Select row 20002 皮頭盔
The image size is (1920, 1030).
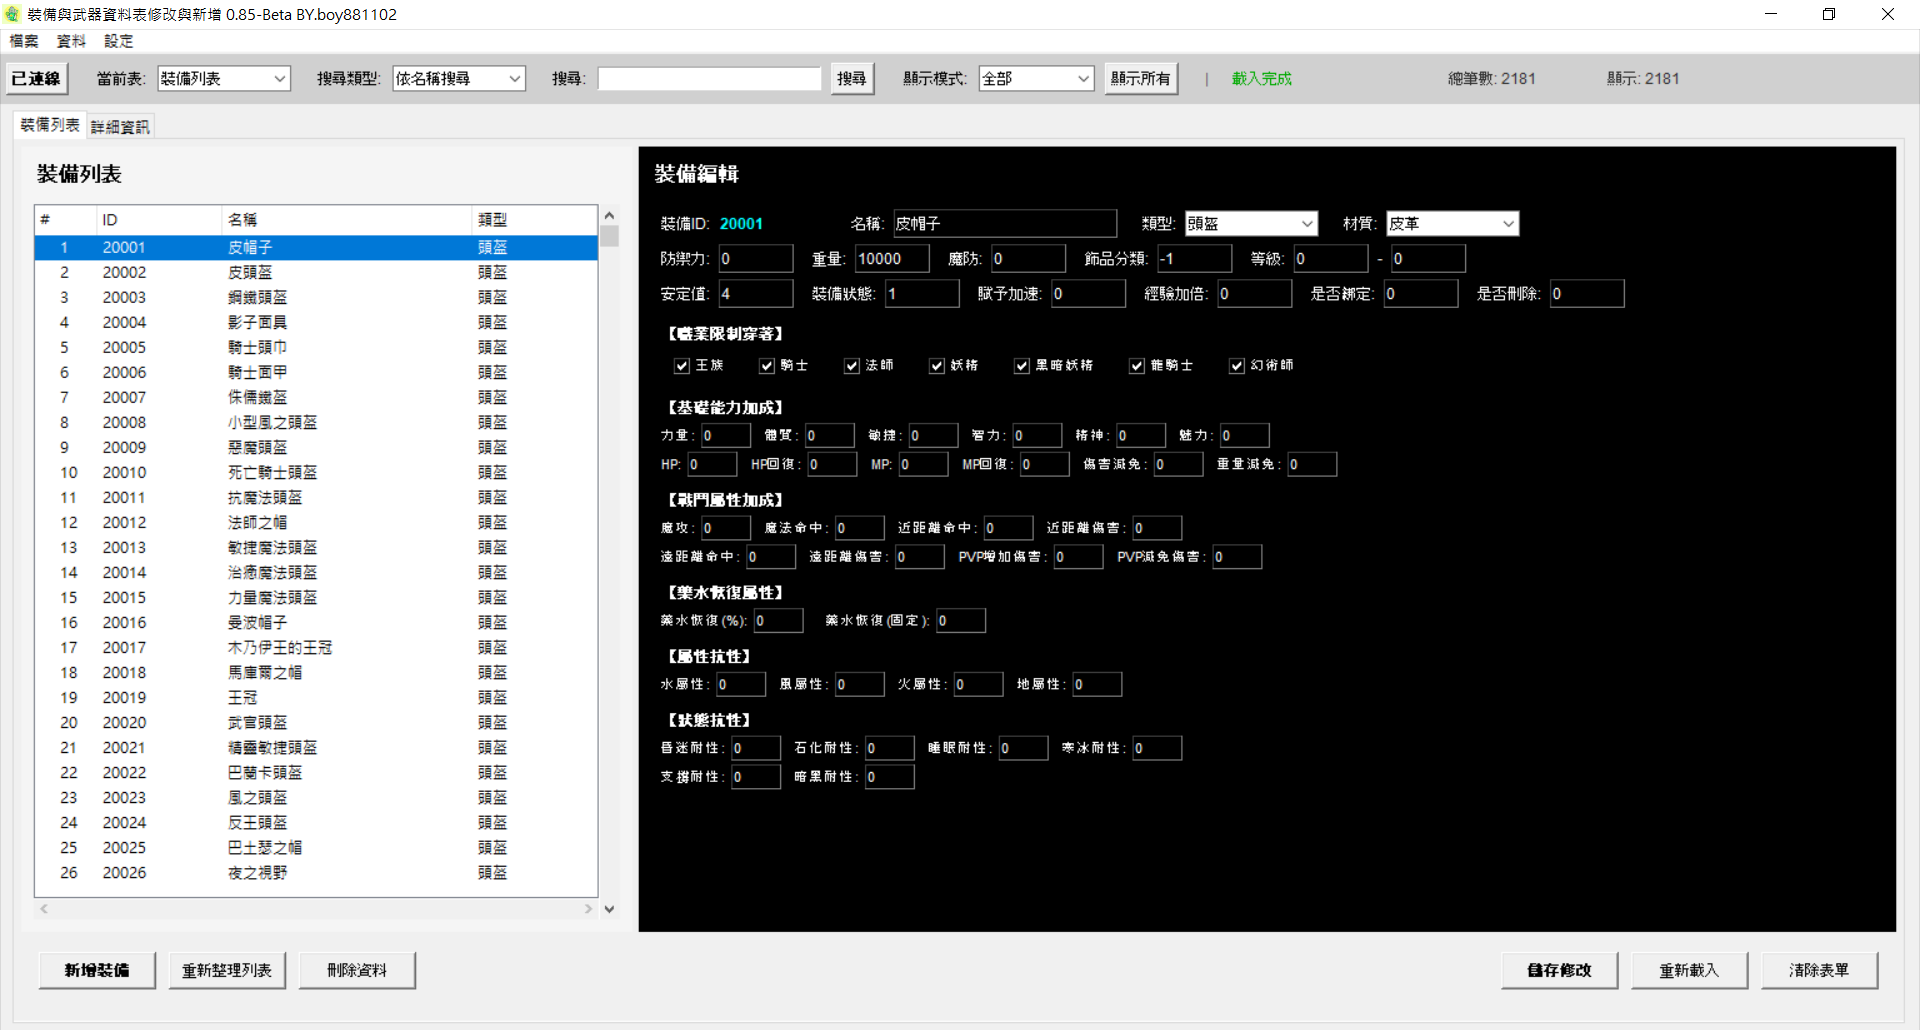pos(316,272)
